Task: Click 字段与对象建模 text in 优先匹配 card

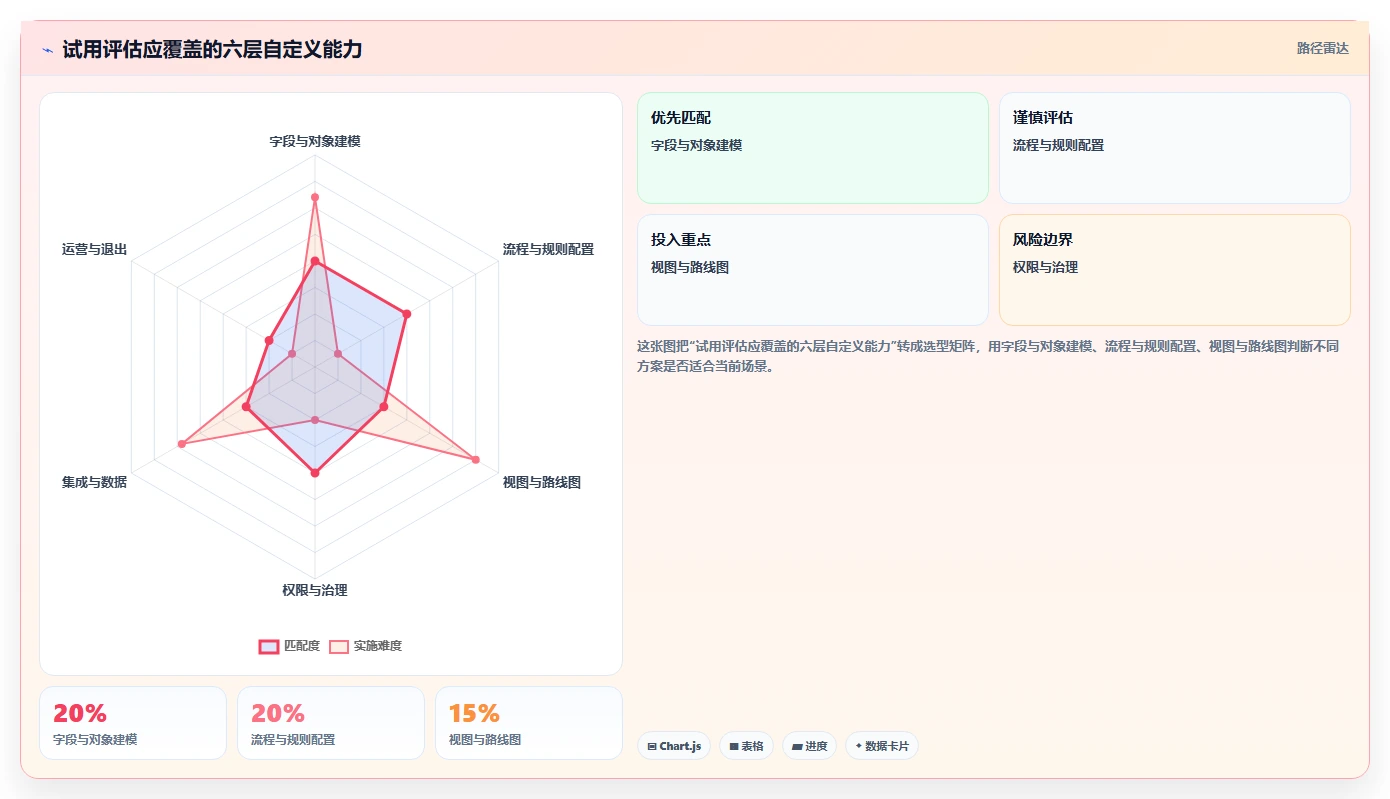Action: [697, 145]
